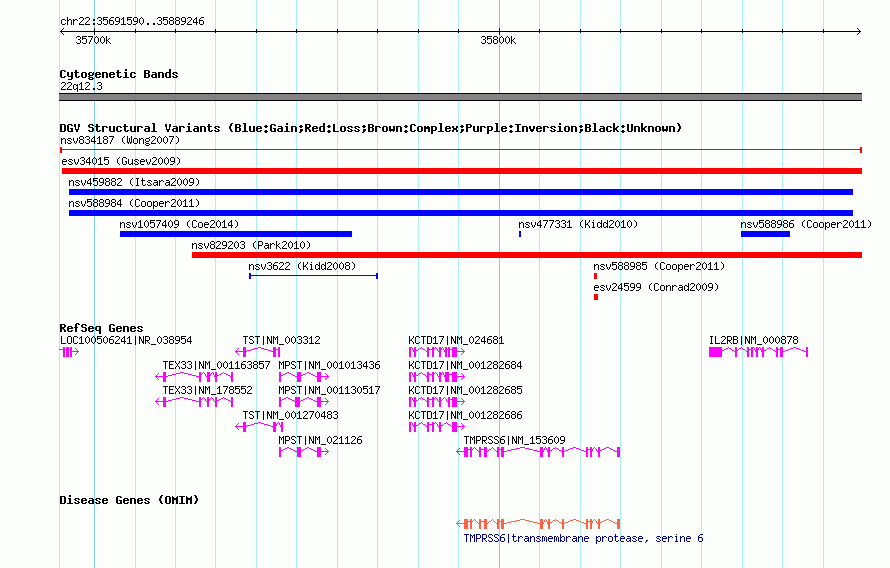Open the MPST|NM_001013436 transcript label
Viewport: 890px width, 568px height.
tap(329, 365)
